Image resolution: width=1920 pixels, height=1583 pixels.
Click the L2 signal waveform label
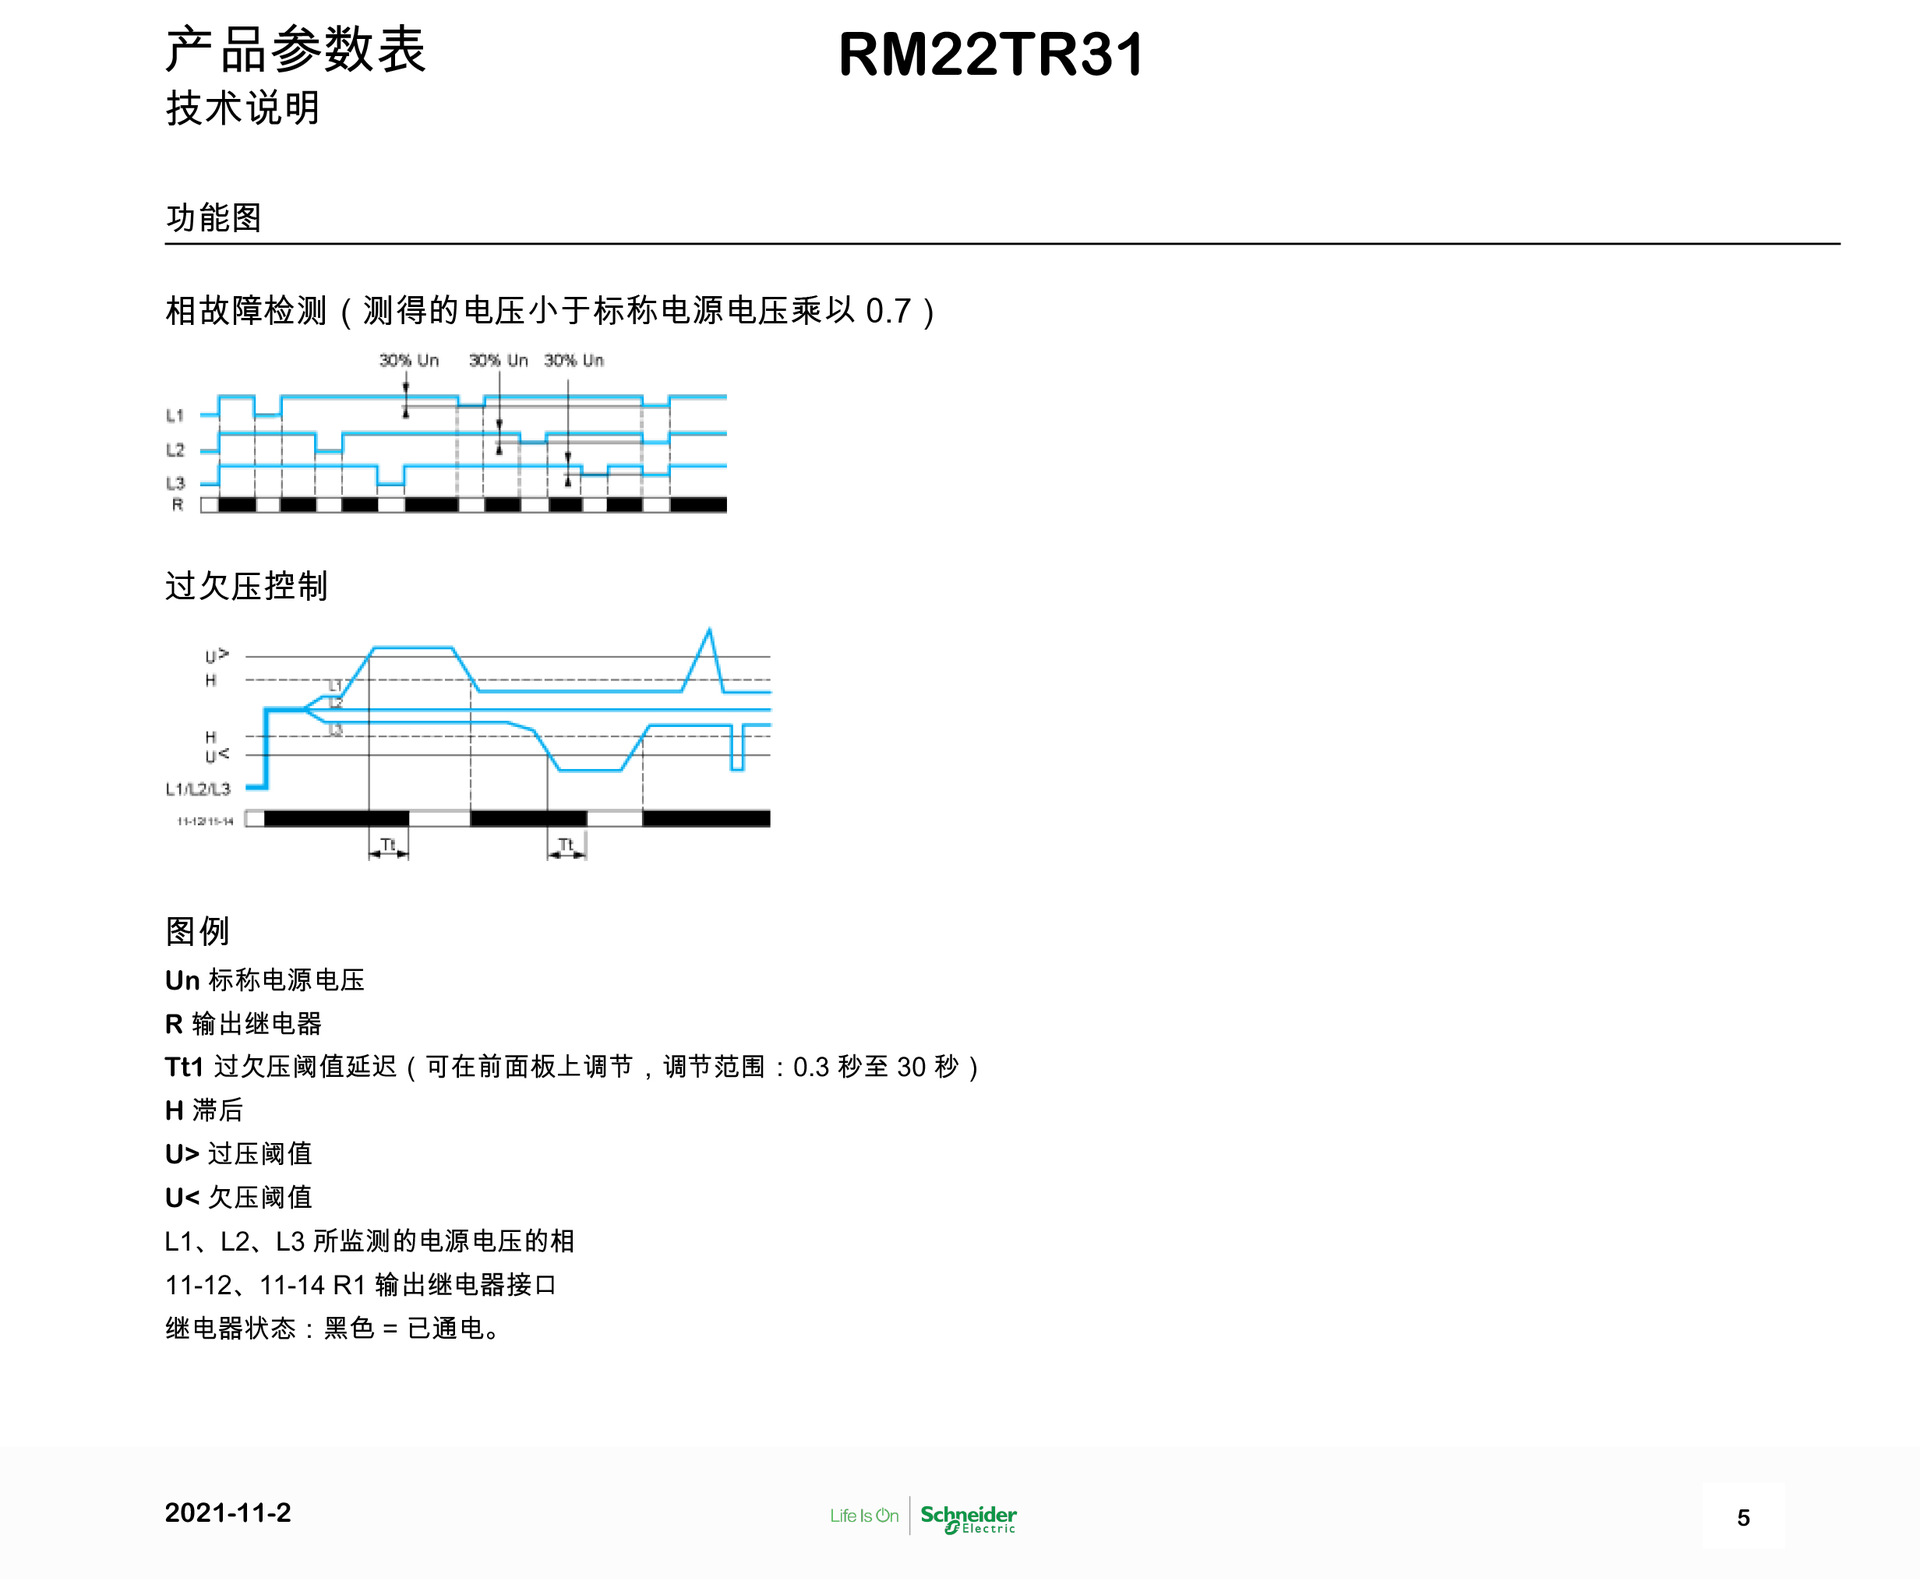point(175,449)
